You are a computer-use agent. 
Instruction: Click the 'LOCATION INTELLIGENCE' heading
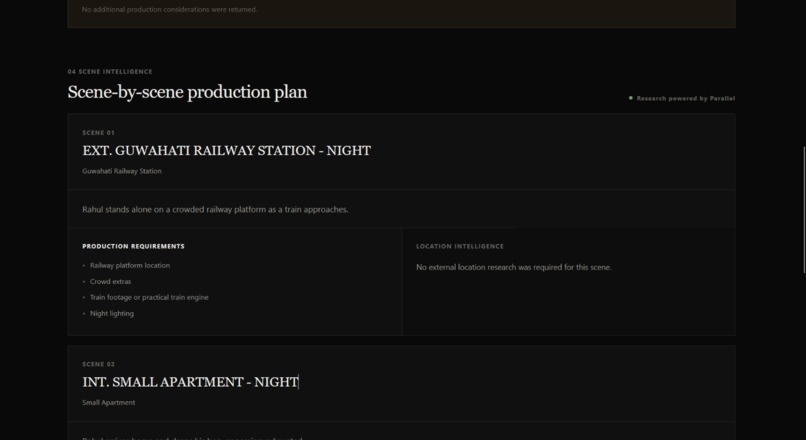click(x=460, y=246)
